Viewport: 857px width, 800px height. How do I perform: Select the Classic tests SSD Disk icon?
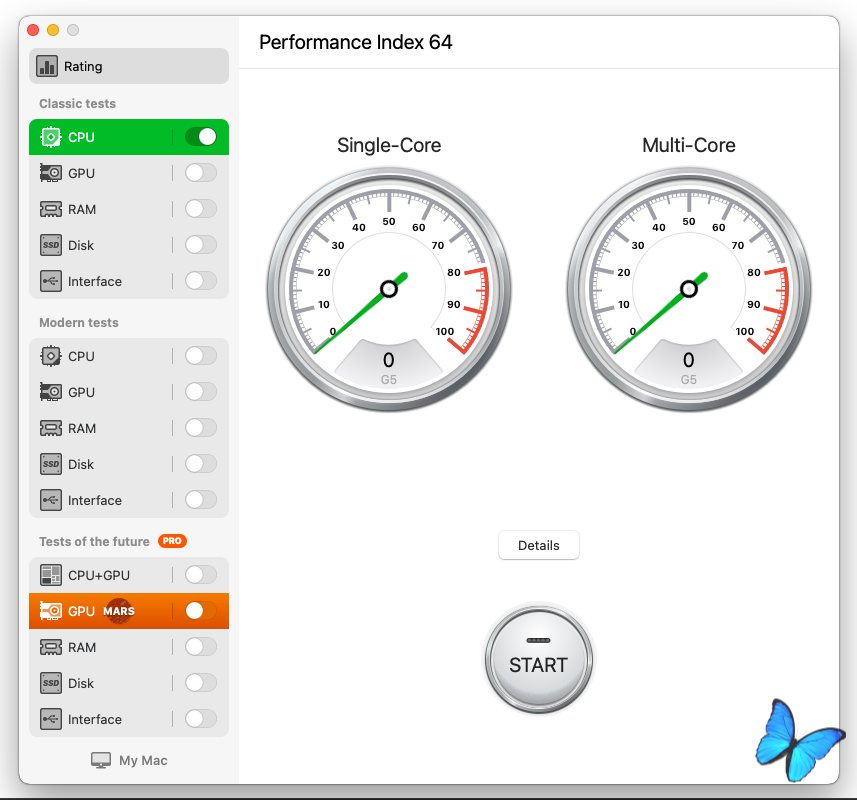[51, 245]
